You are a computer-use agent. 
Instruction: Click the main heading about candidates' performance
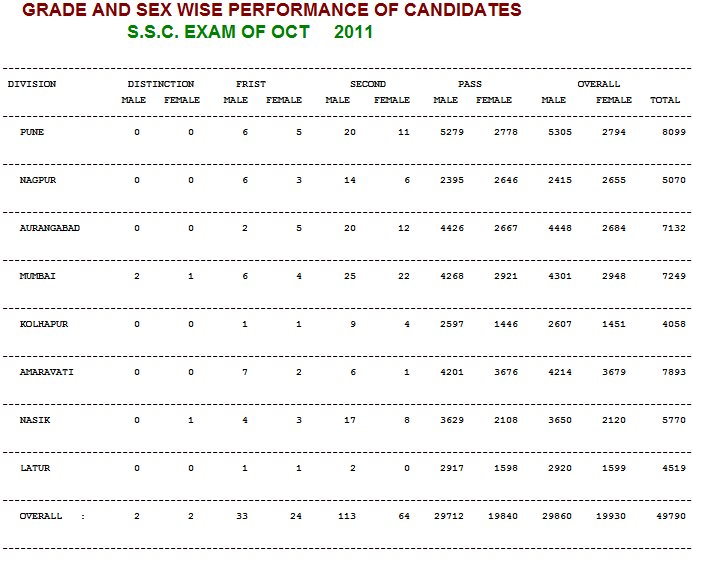click(272, 10)
